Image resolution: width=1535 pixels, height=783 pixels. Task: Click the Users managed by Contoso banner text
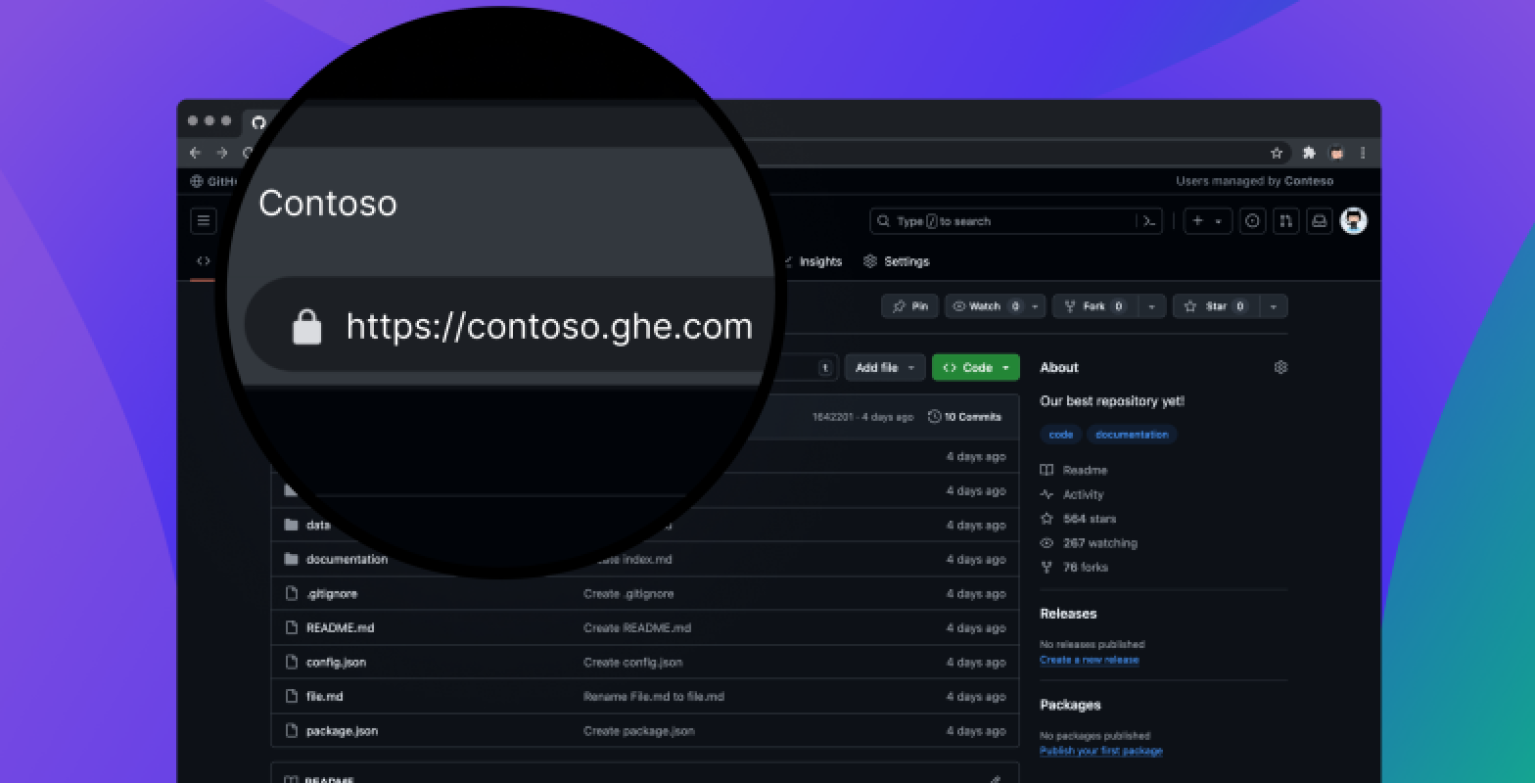click(x=1255, y=181)
